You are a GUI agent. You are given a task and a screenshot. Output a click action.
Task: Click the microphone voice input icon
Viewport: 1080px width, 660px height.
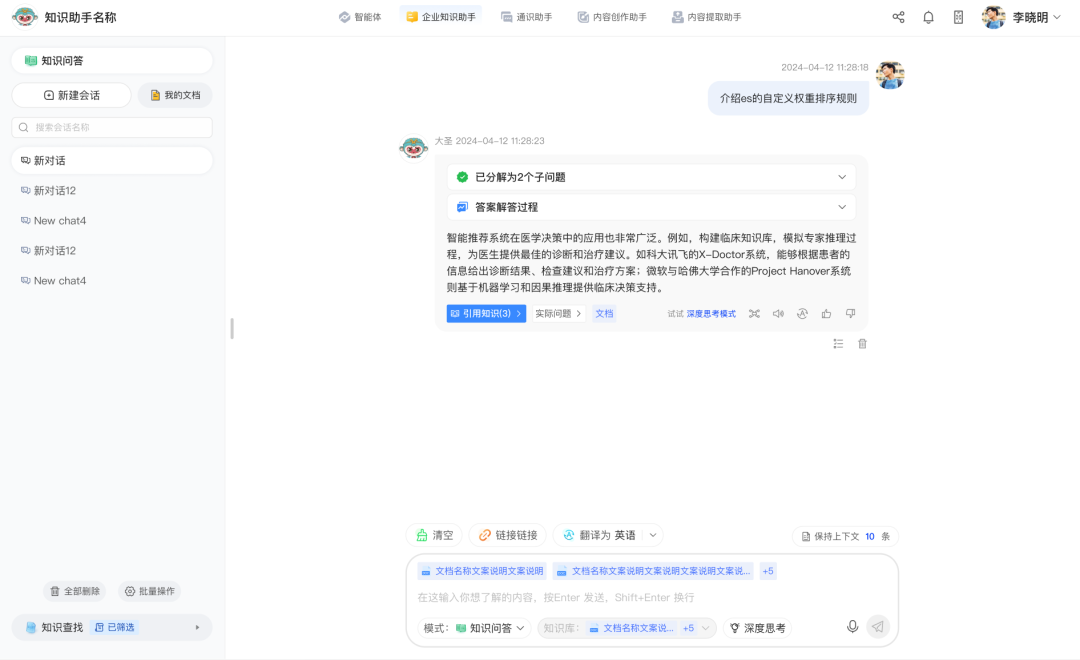[x=852, y=627]
